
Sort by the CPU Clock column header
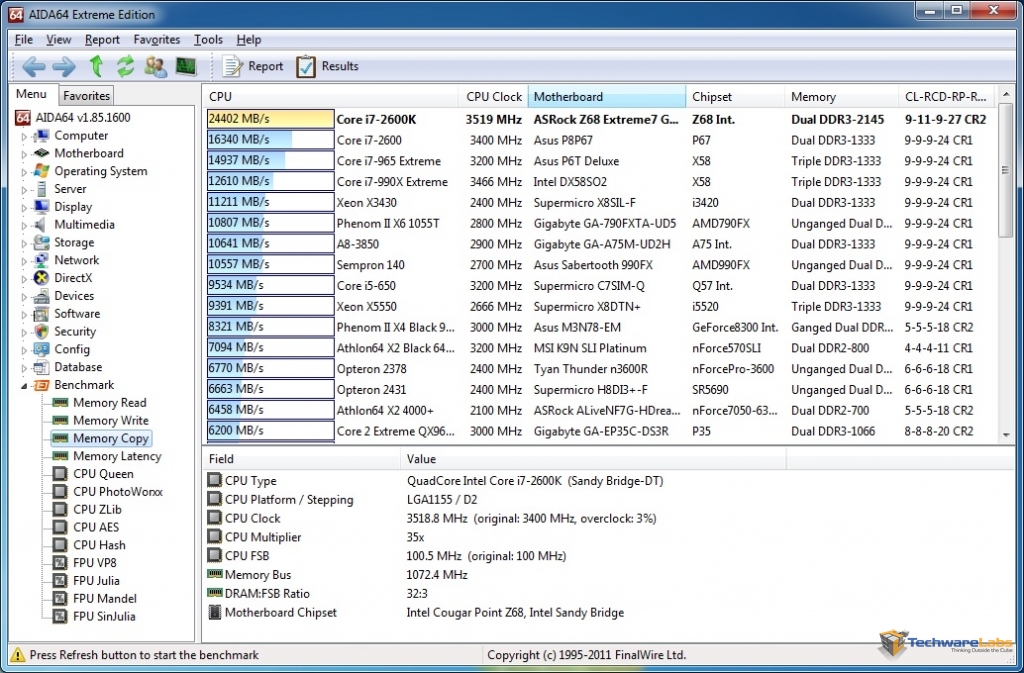click(x=493, y=97)
